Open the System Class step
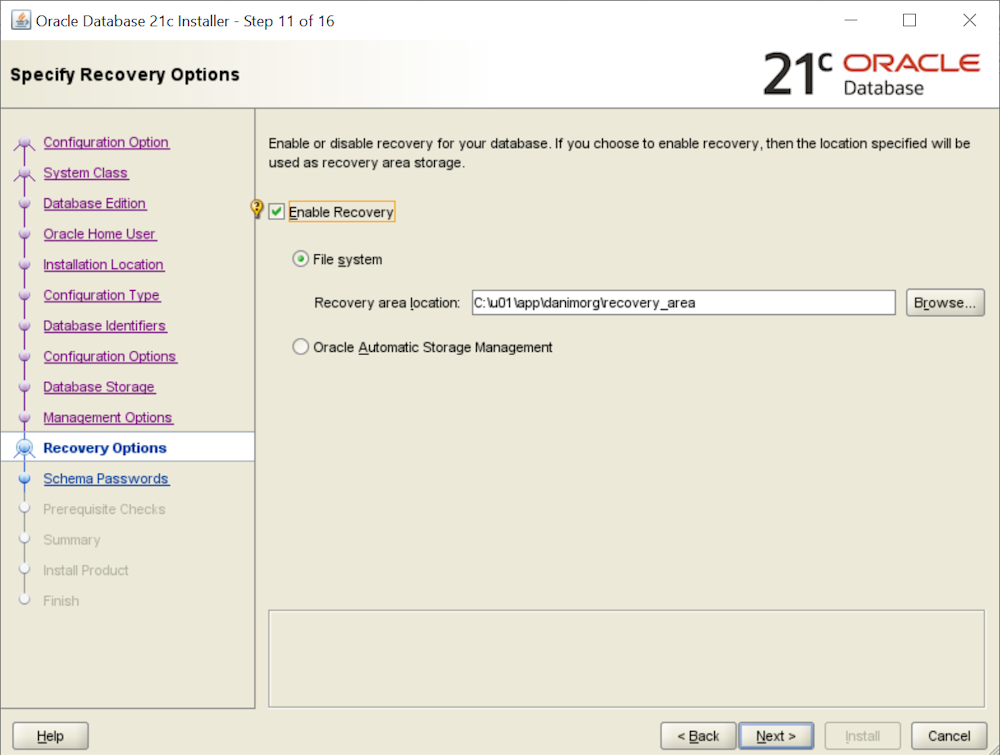Image resolution: width=1000 pixels, height=755 pixels. (x=86, y=173)
